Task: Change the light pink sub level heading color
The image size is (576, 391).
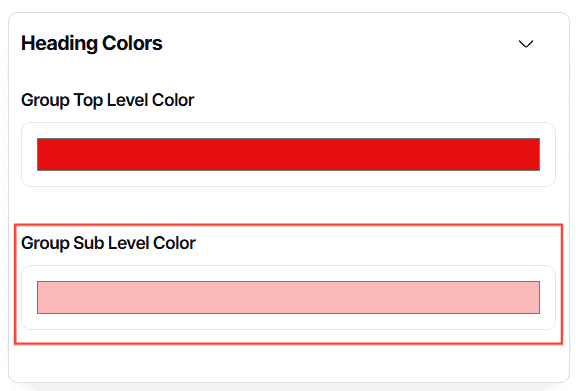Action: pos(288,297)
